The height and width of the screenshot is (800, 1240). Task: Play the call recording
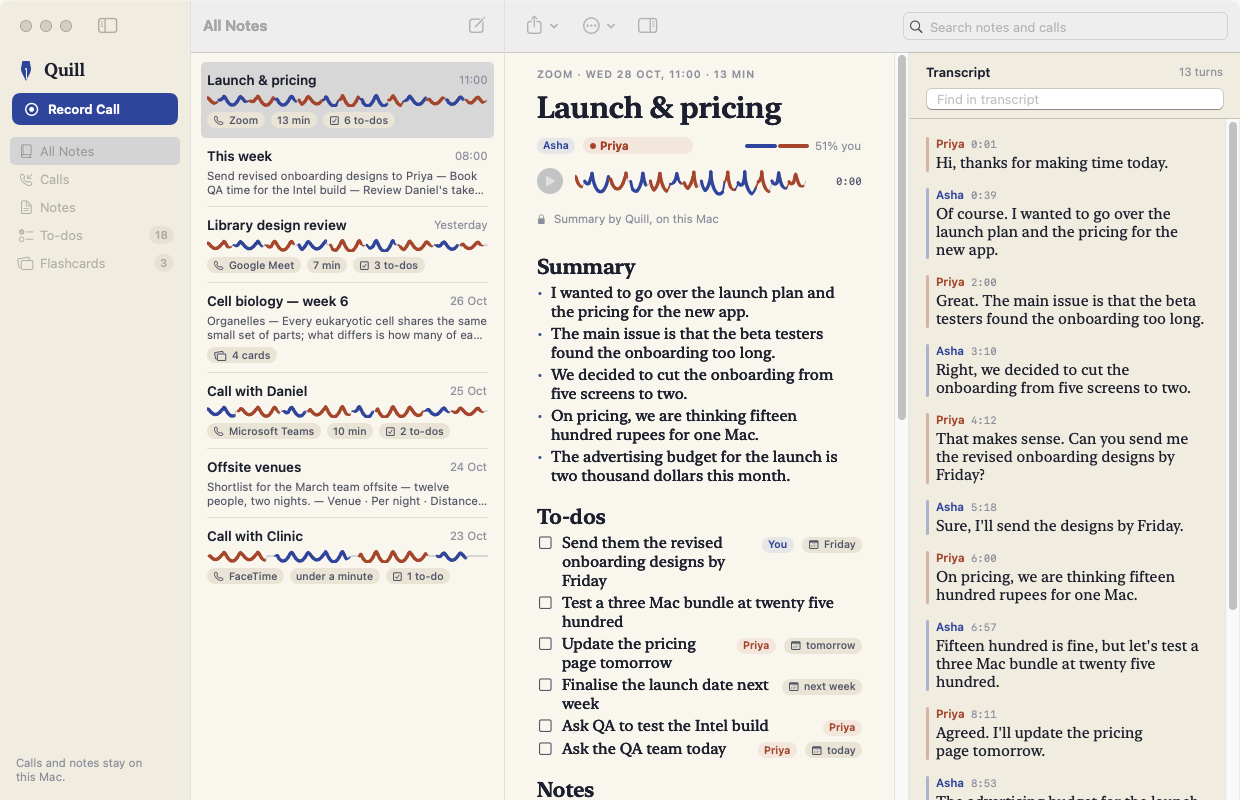tap(550, 181)
